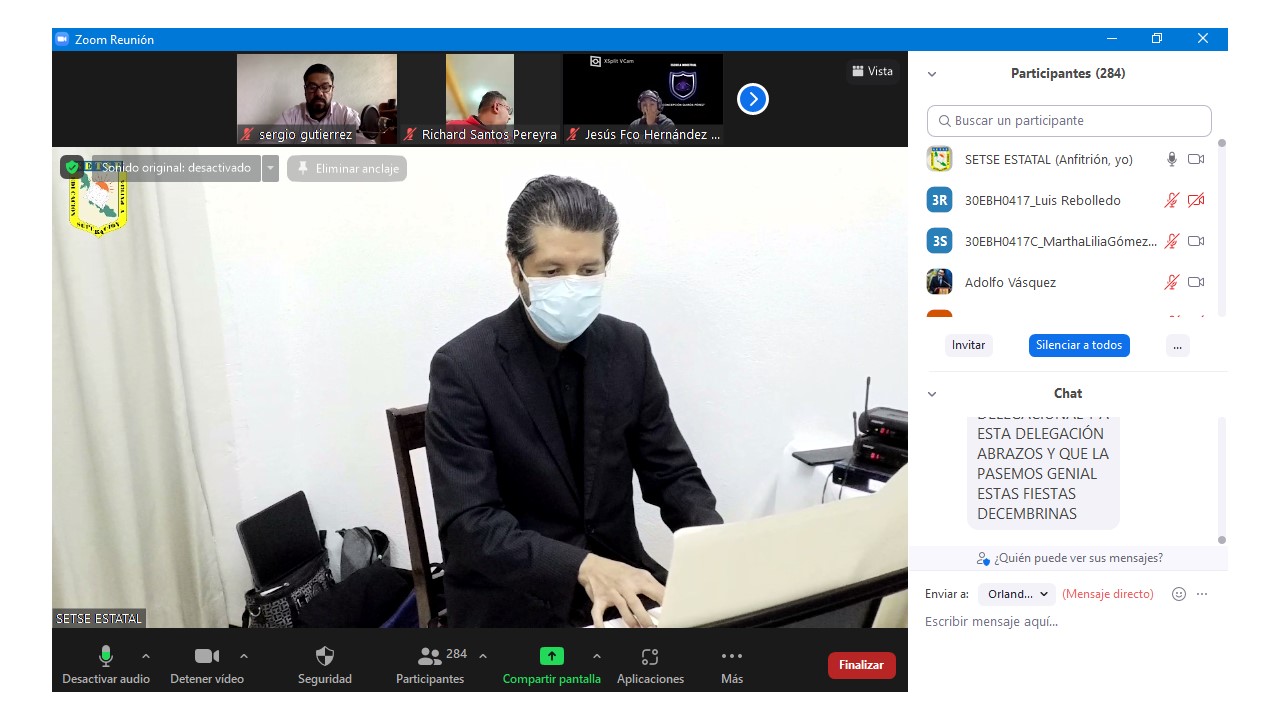Toggle SETSE ESTATAL camera icon
1280x720 pixels.
point(1196,159)
